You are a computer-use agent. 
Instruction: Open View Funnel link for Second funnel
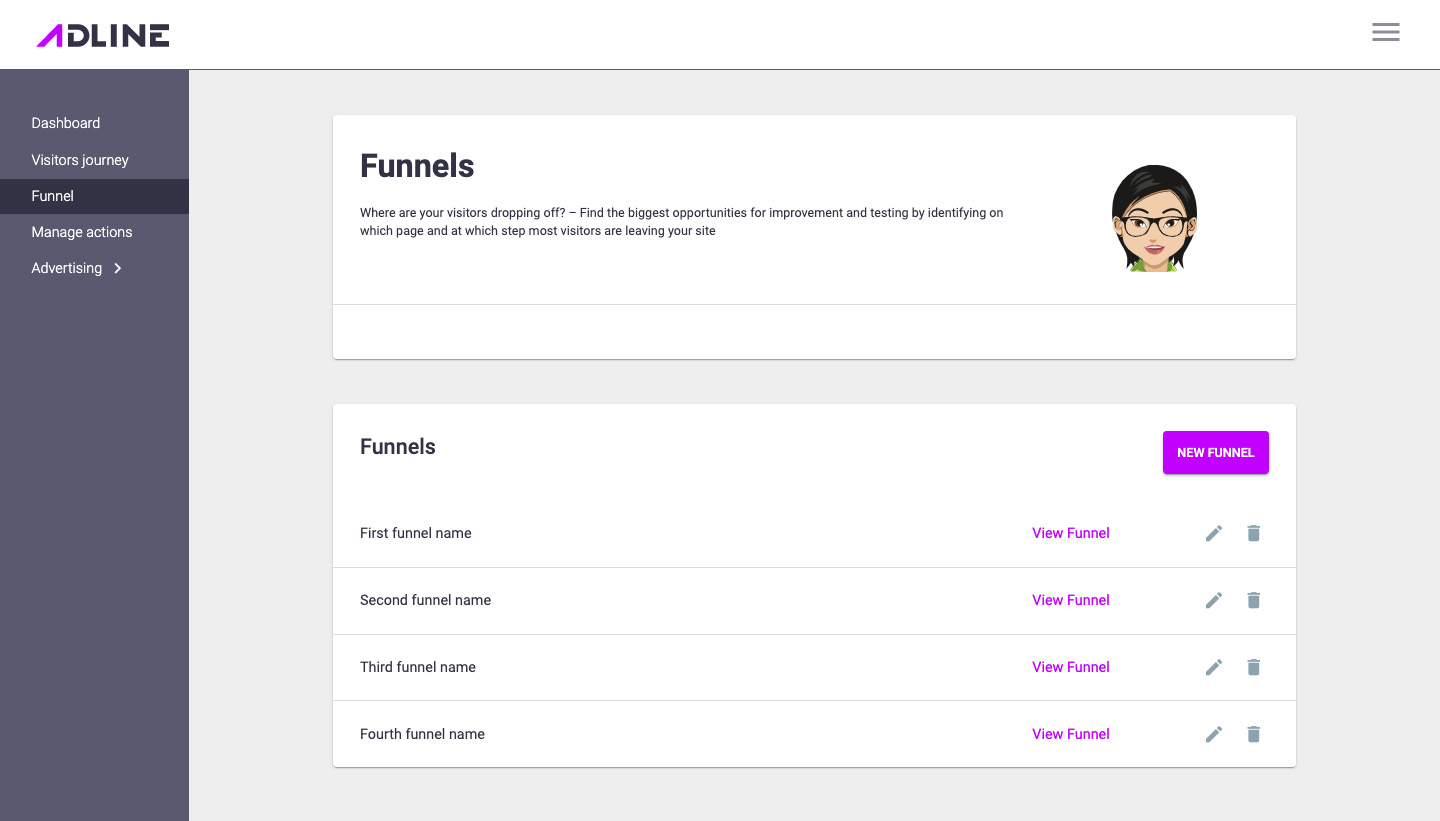pyautogui.click(x=1070, y=600)
